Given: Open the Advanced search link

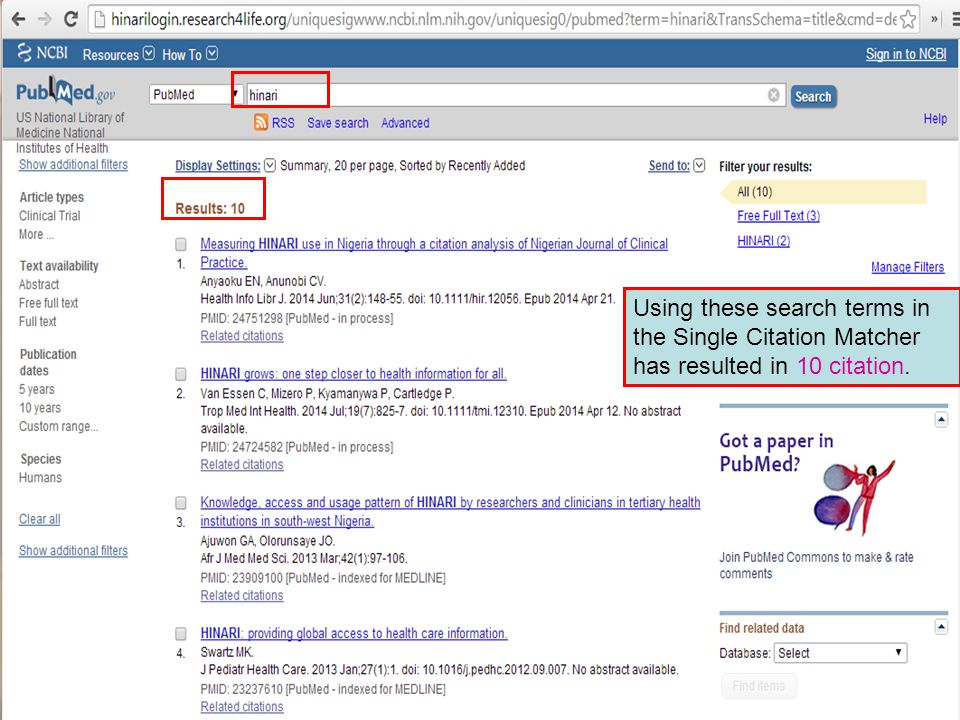Looking at the screenshot, I should click(405, 122).
